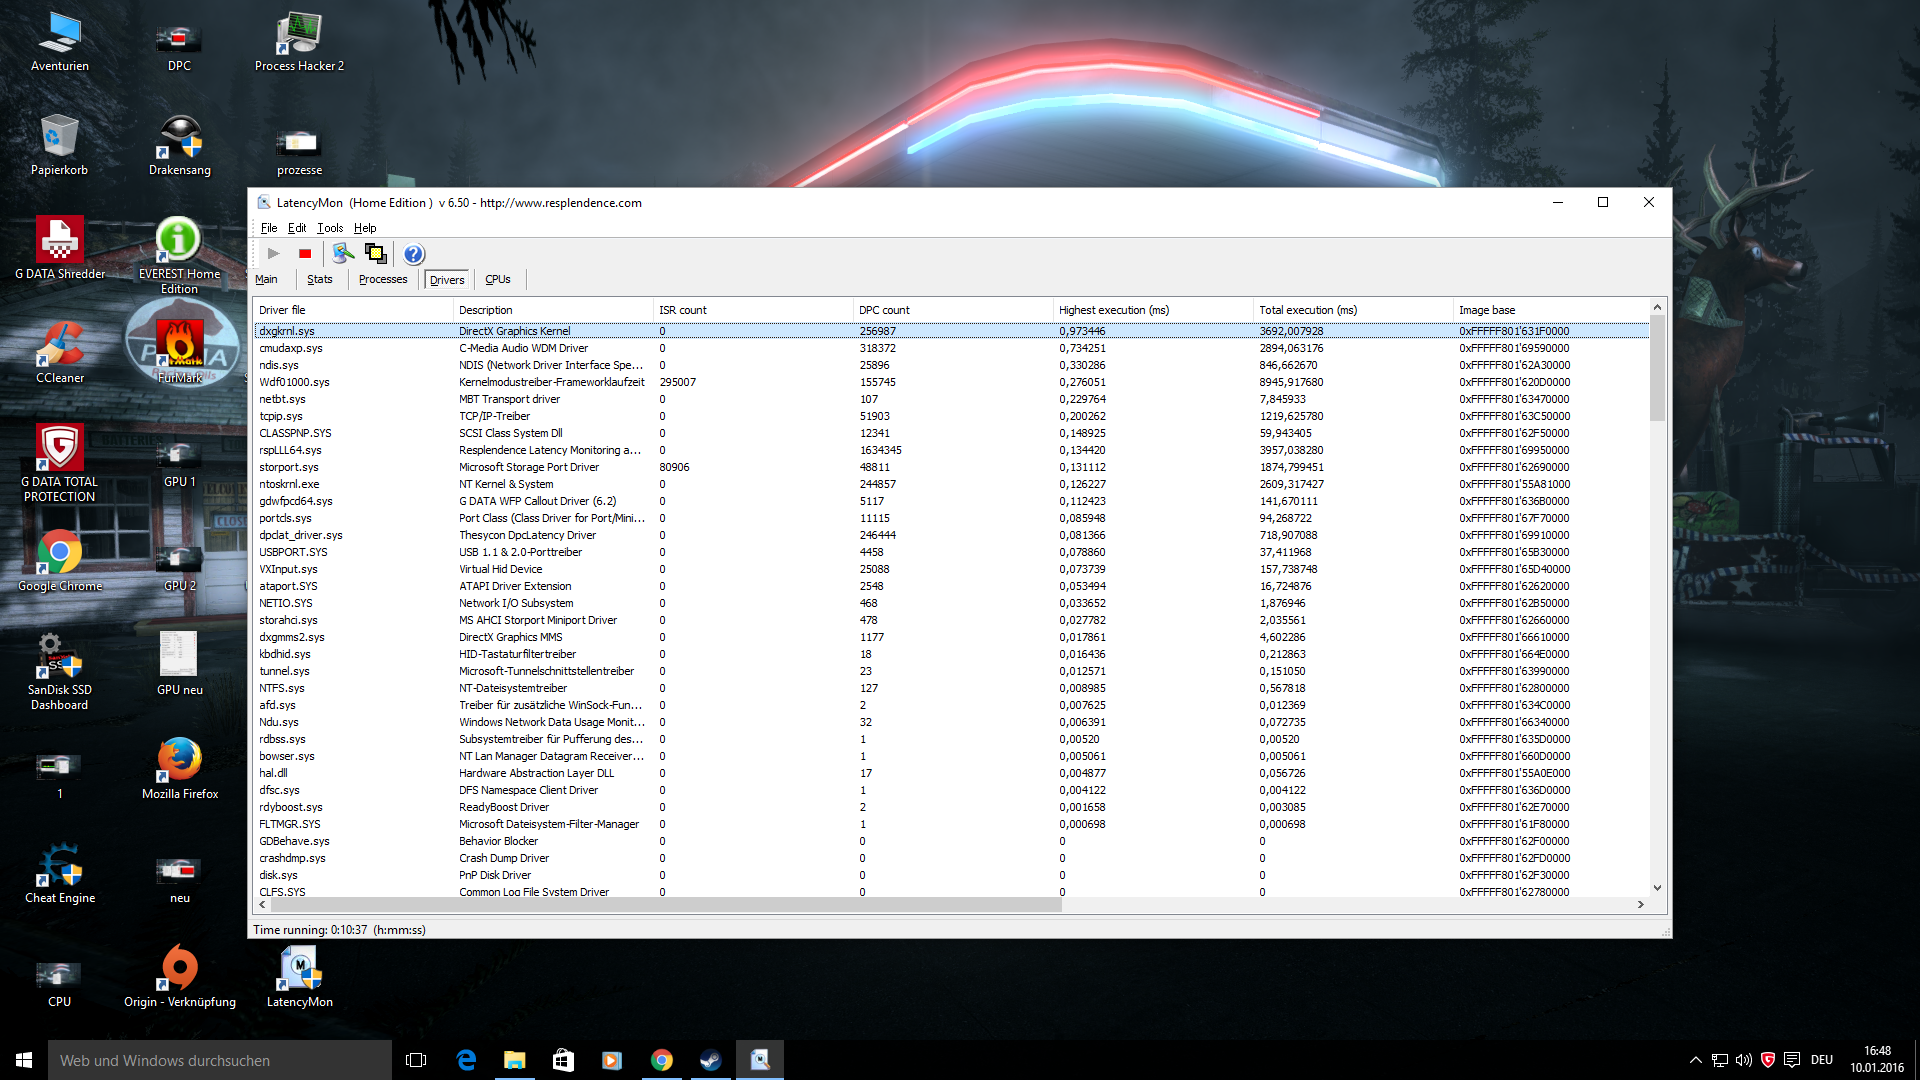Click the overlapping yellow windows toolbar icon
The image size is (1920, 1080).
[x=376, y=254]
